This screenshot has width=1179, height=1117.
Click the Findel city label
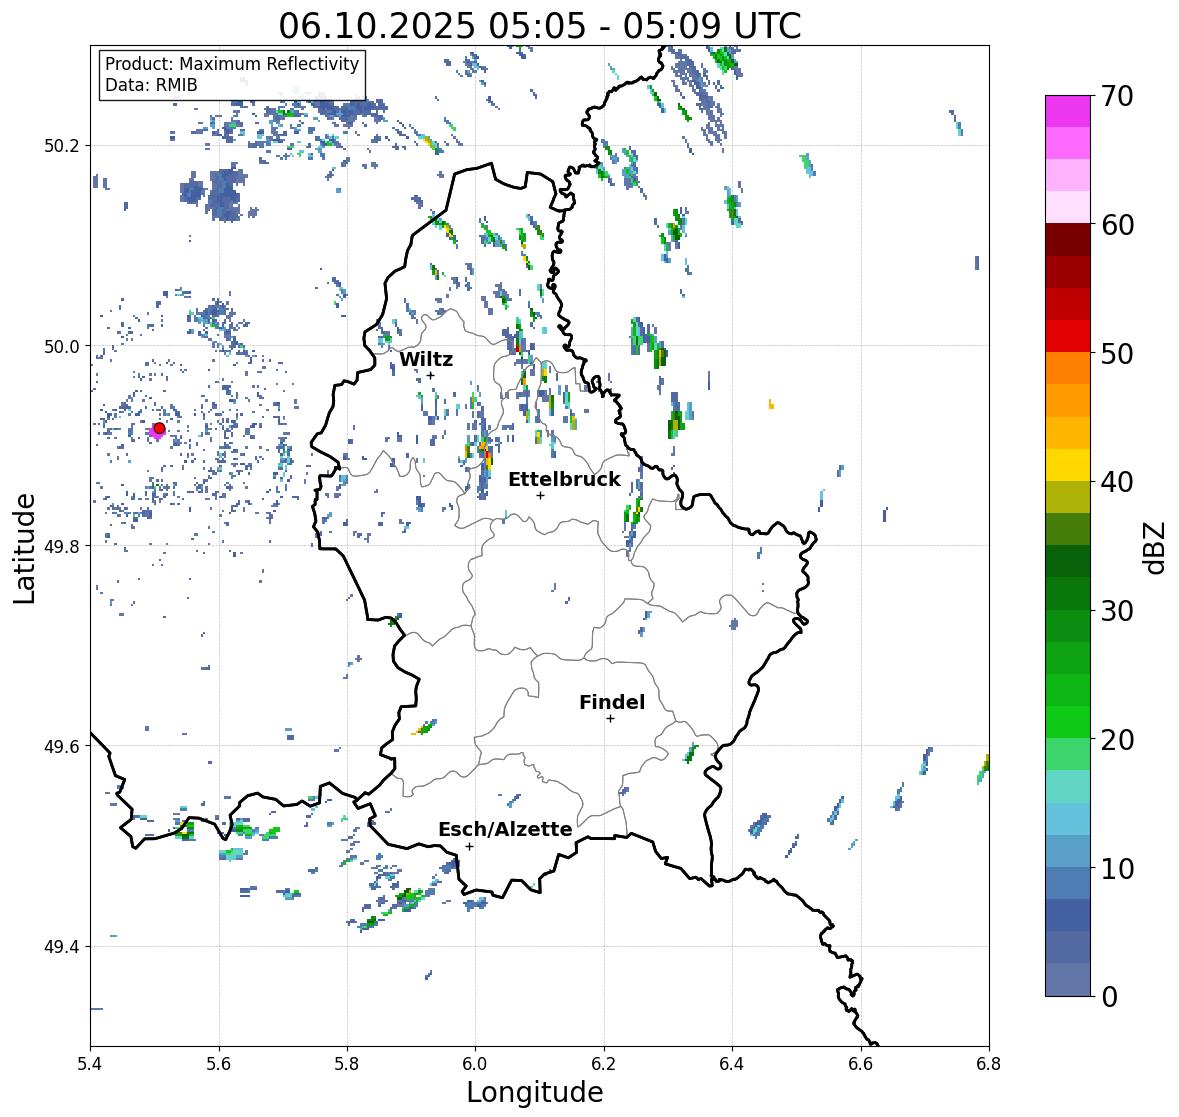tap(612, 702)
